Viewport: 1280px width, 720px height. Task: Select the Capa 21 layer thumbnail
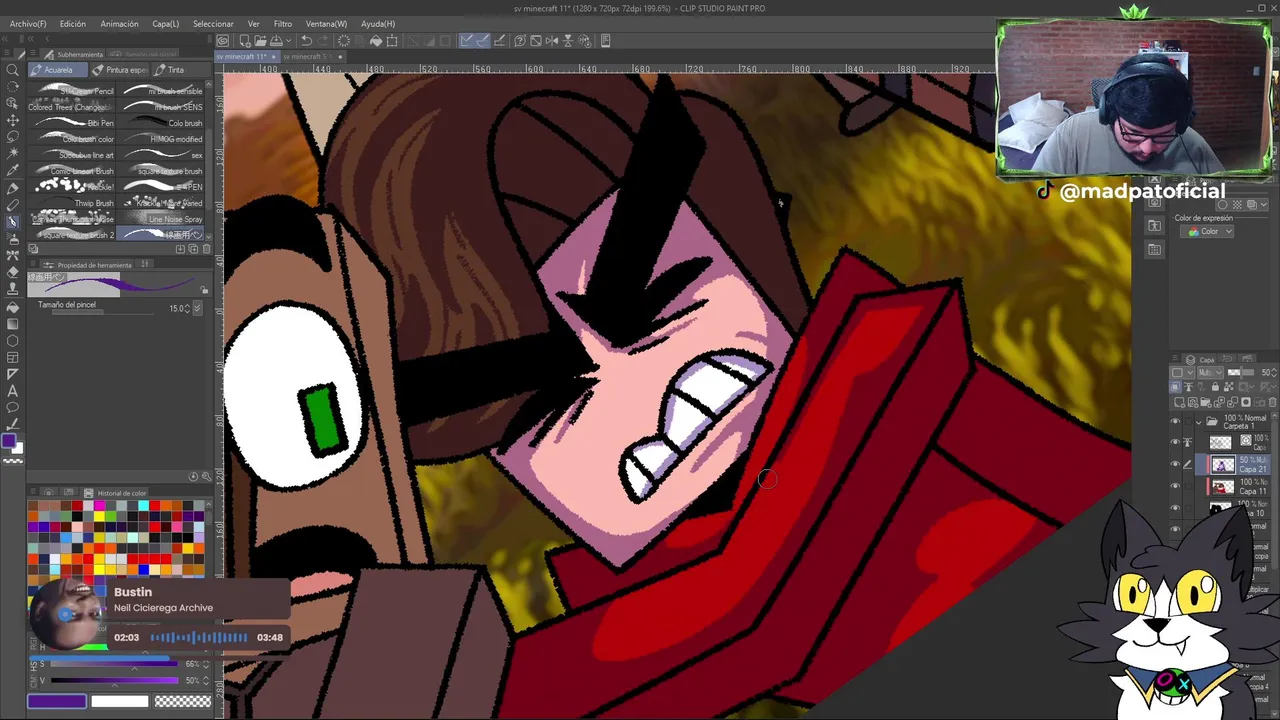point(1224,464)
